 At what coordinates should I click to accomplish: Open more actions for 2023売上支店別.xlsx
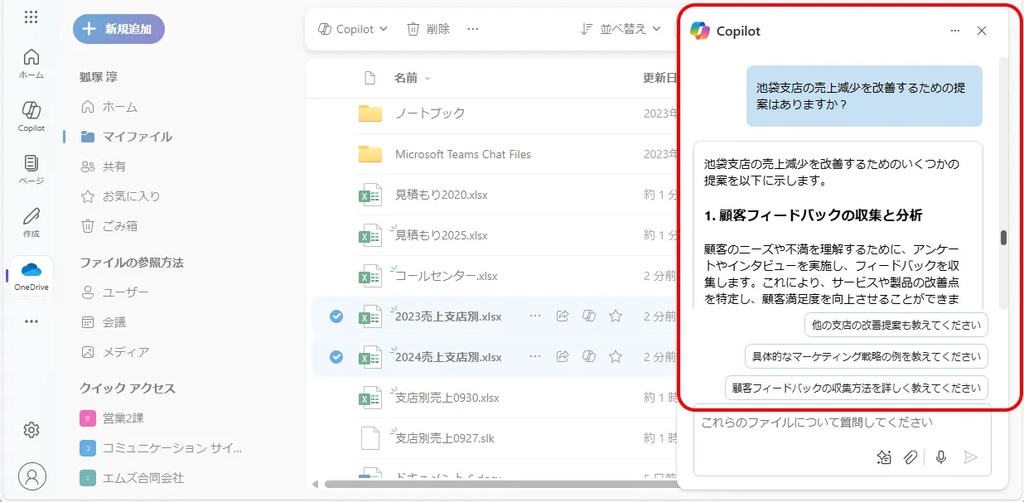pyautogui.click(x=536, y=316)
